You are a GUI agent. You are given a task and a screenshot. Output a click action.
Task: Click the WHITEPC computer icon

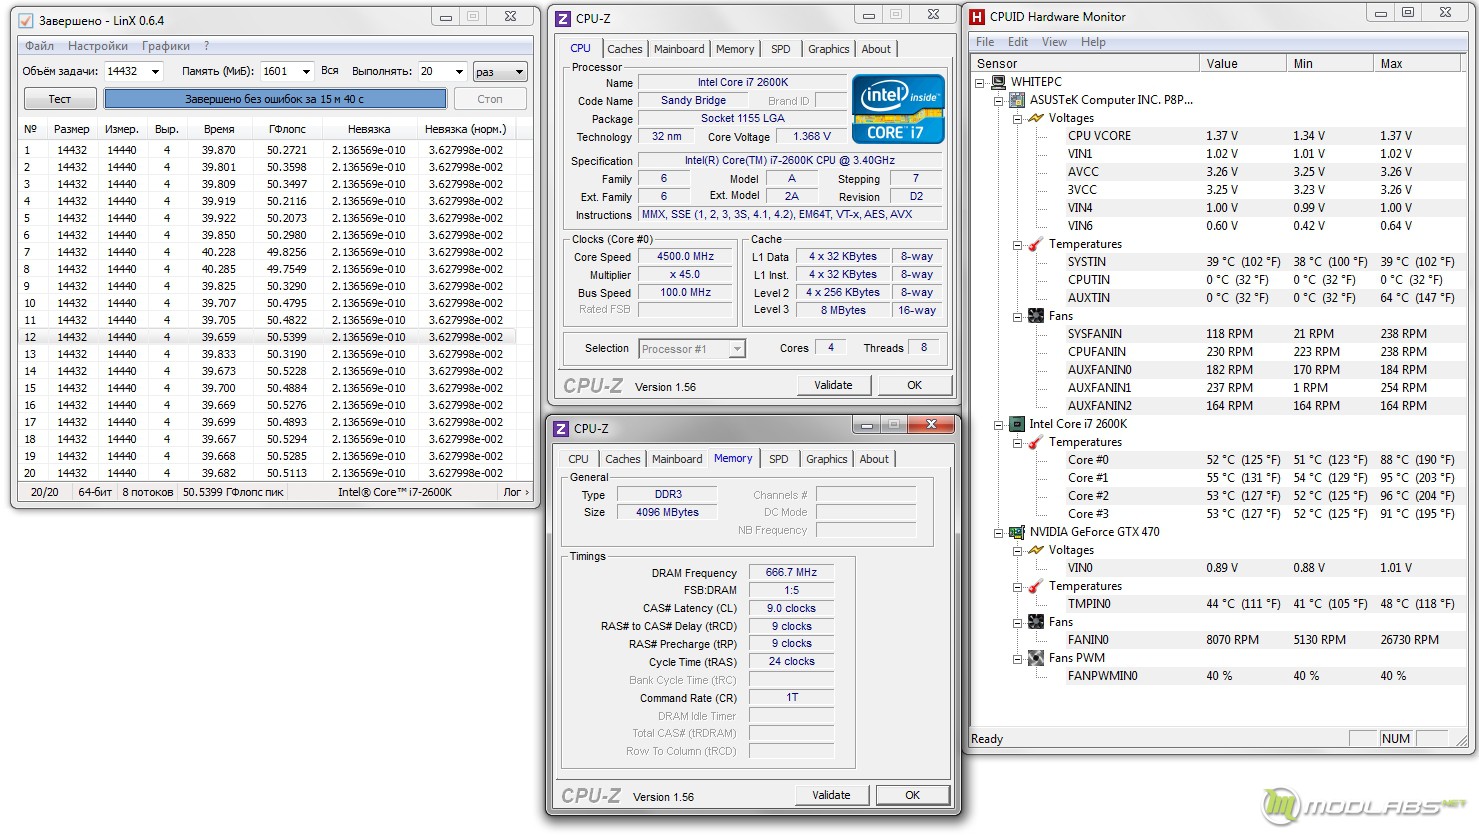coord(998,82)
